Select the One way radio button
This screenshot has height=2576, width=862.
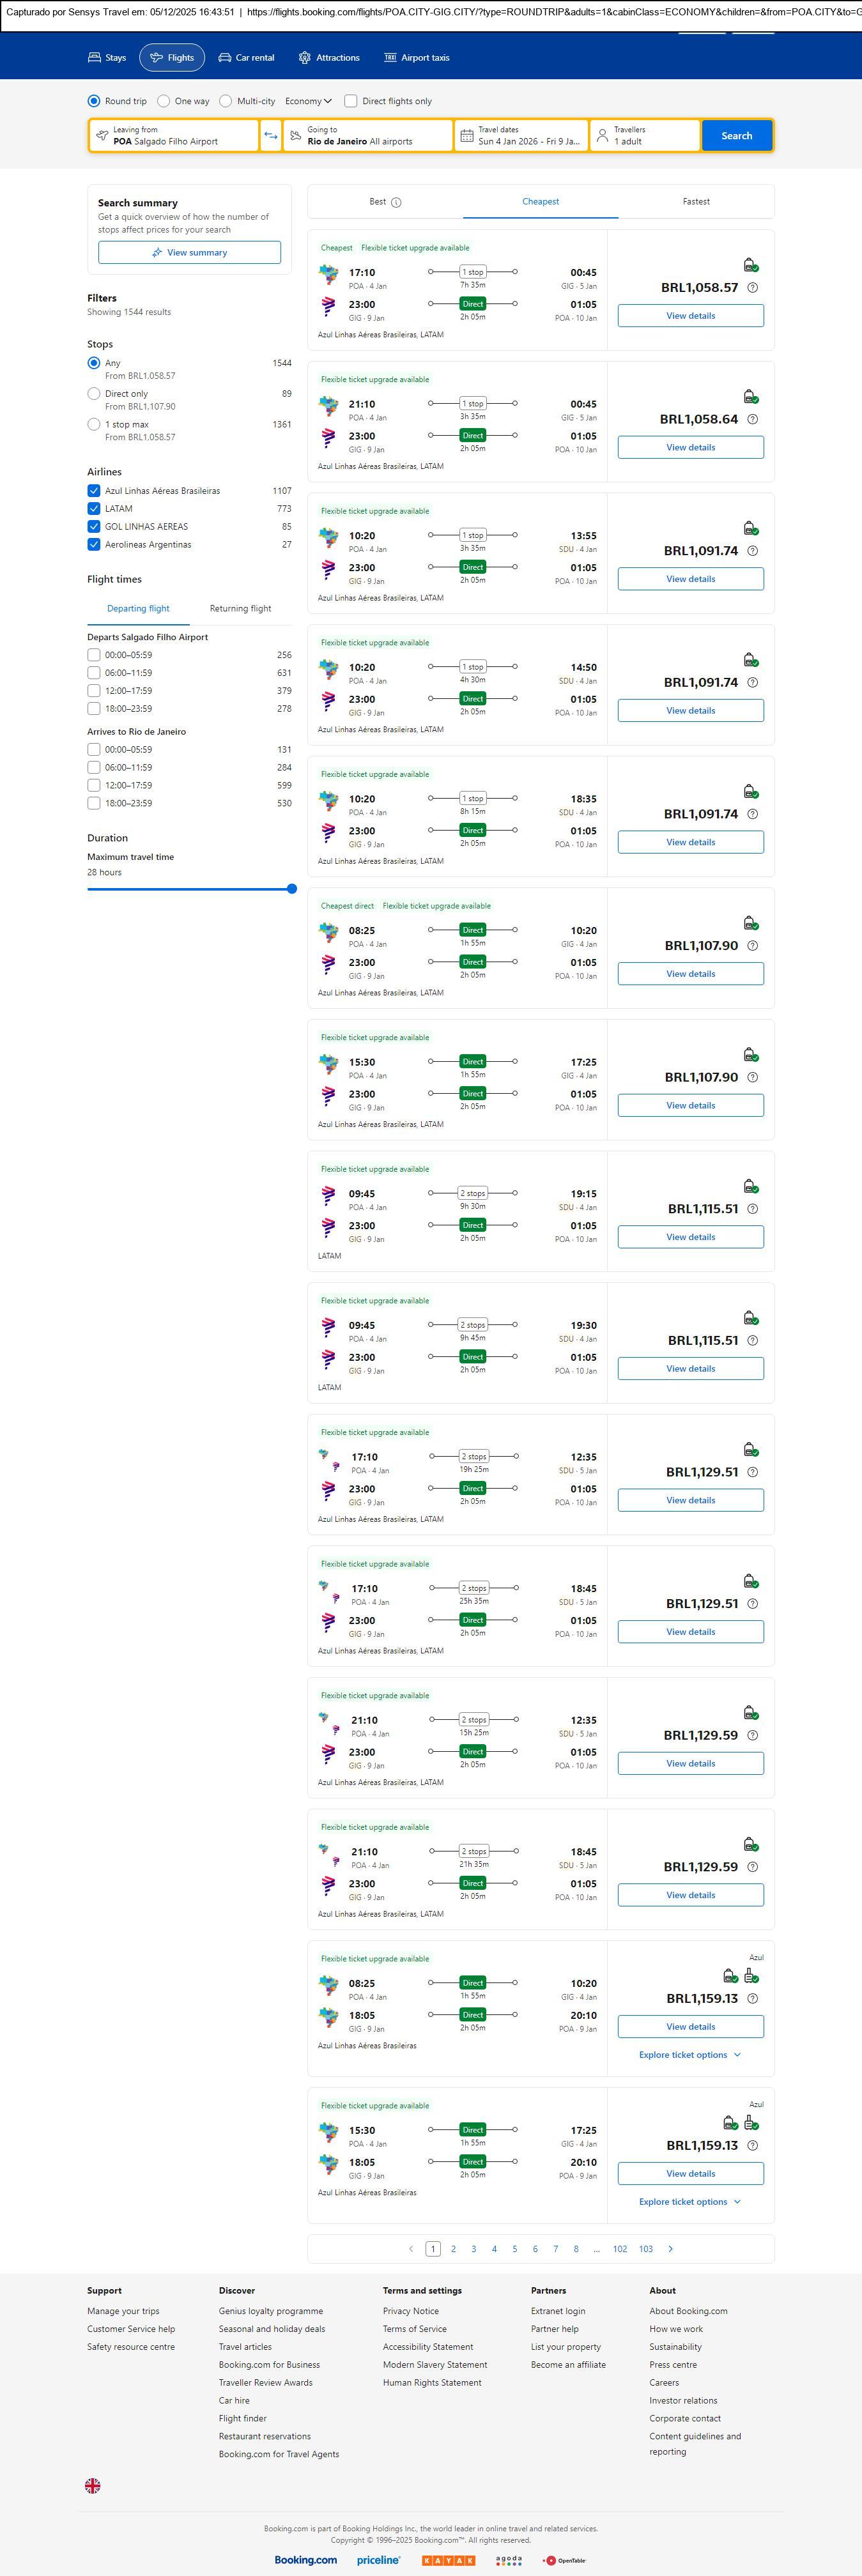pyautogui.click(x=164, y=101)
